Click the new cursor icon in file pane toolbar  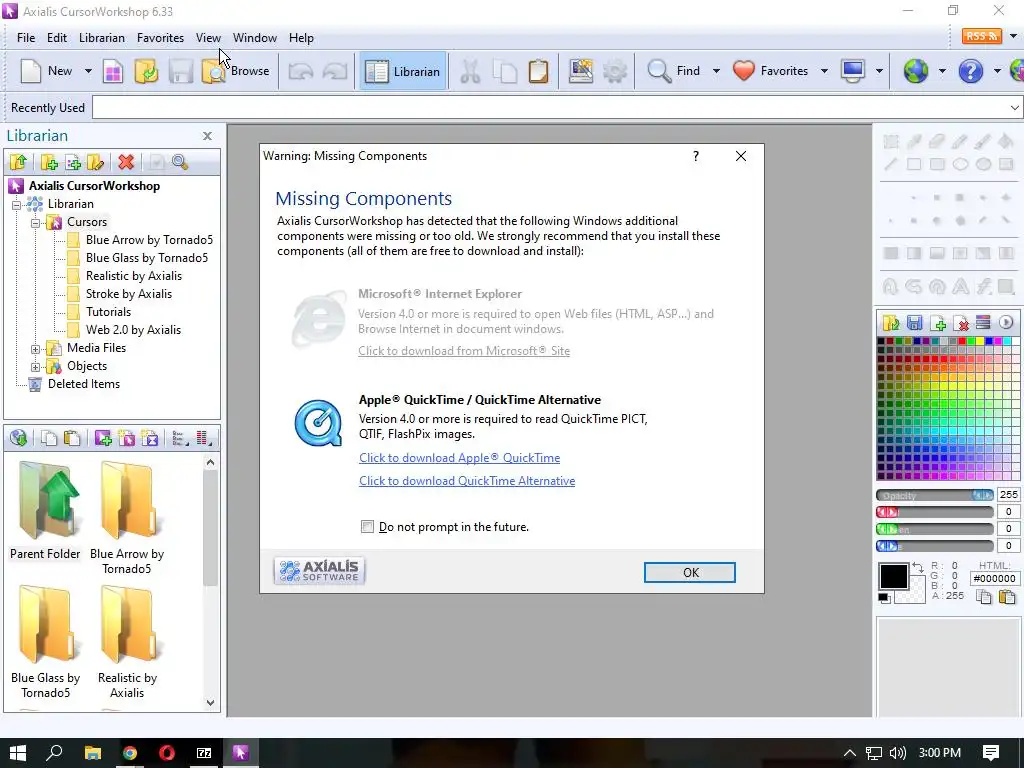tap(103, 438)
